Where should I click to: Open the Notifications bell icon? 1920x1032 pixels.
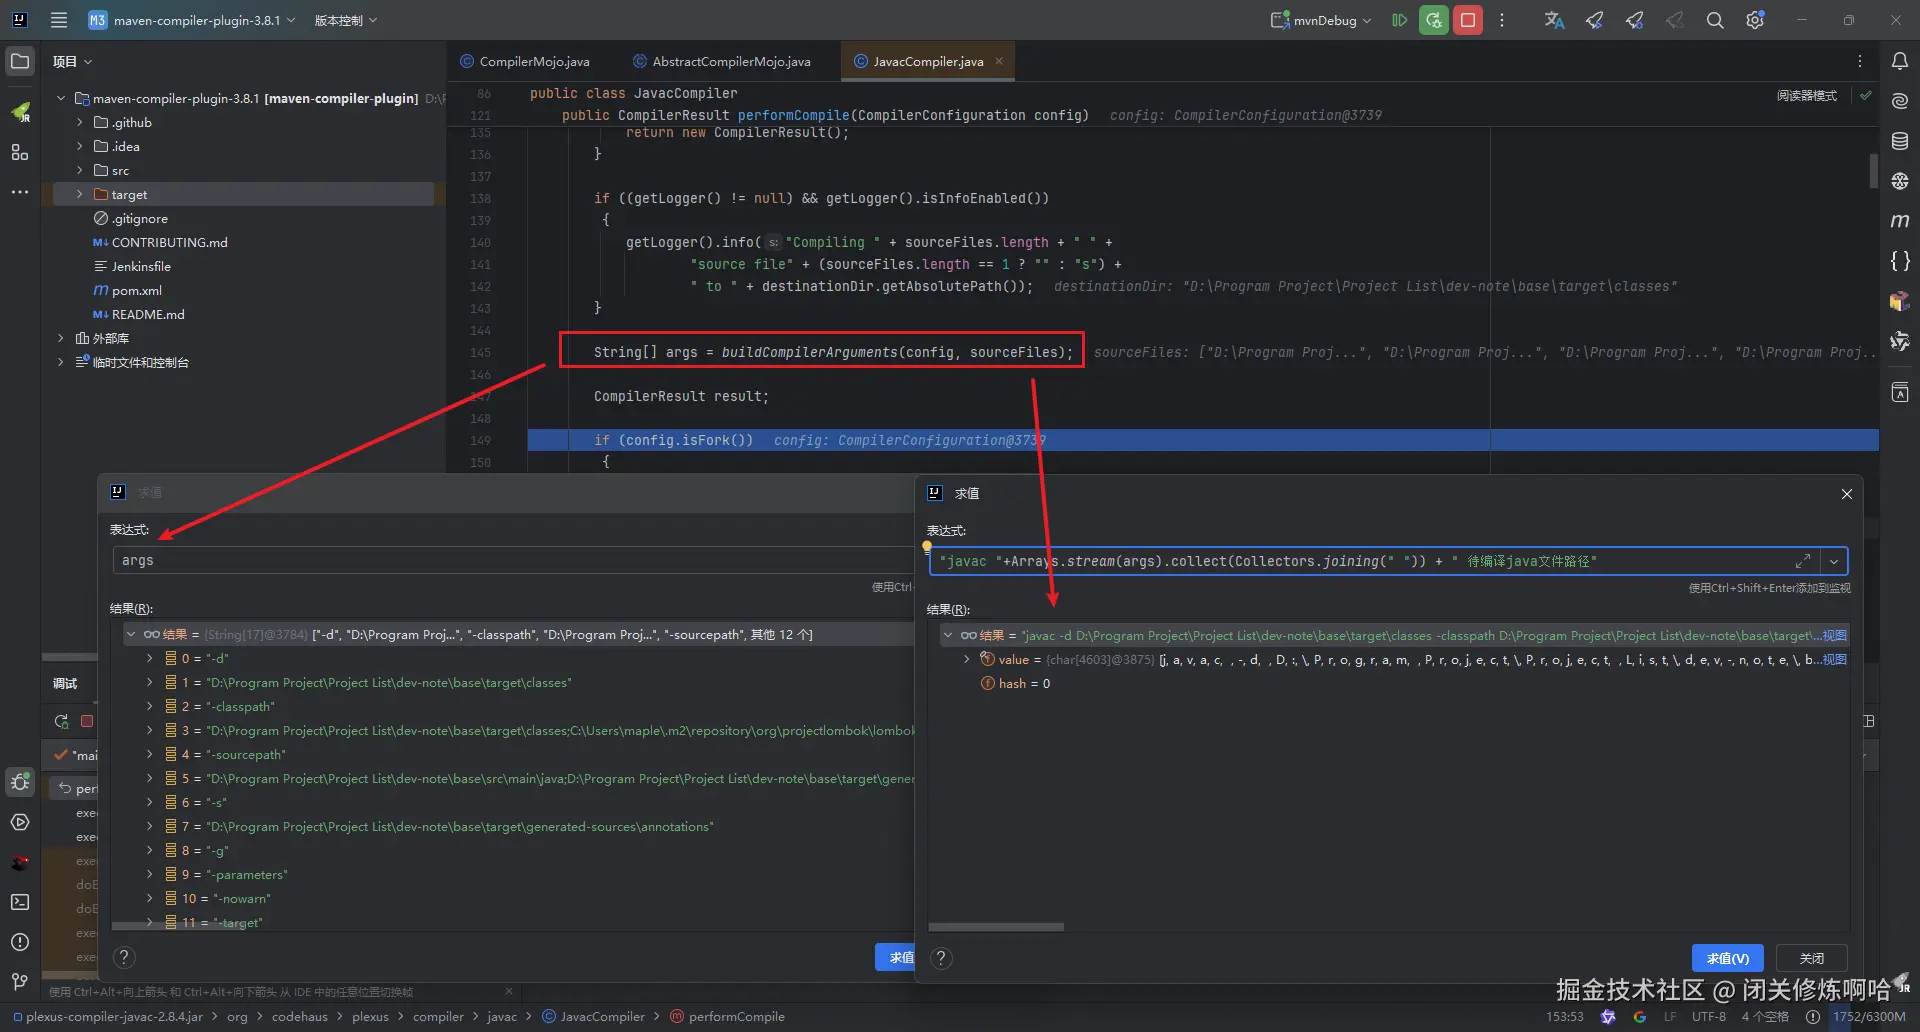(x=1900, y=61)
